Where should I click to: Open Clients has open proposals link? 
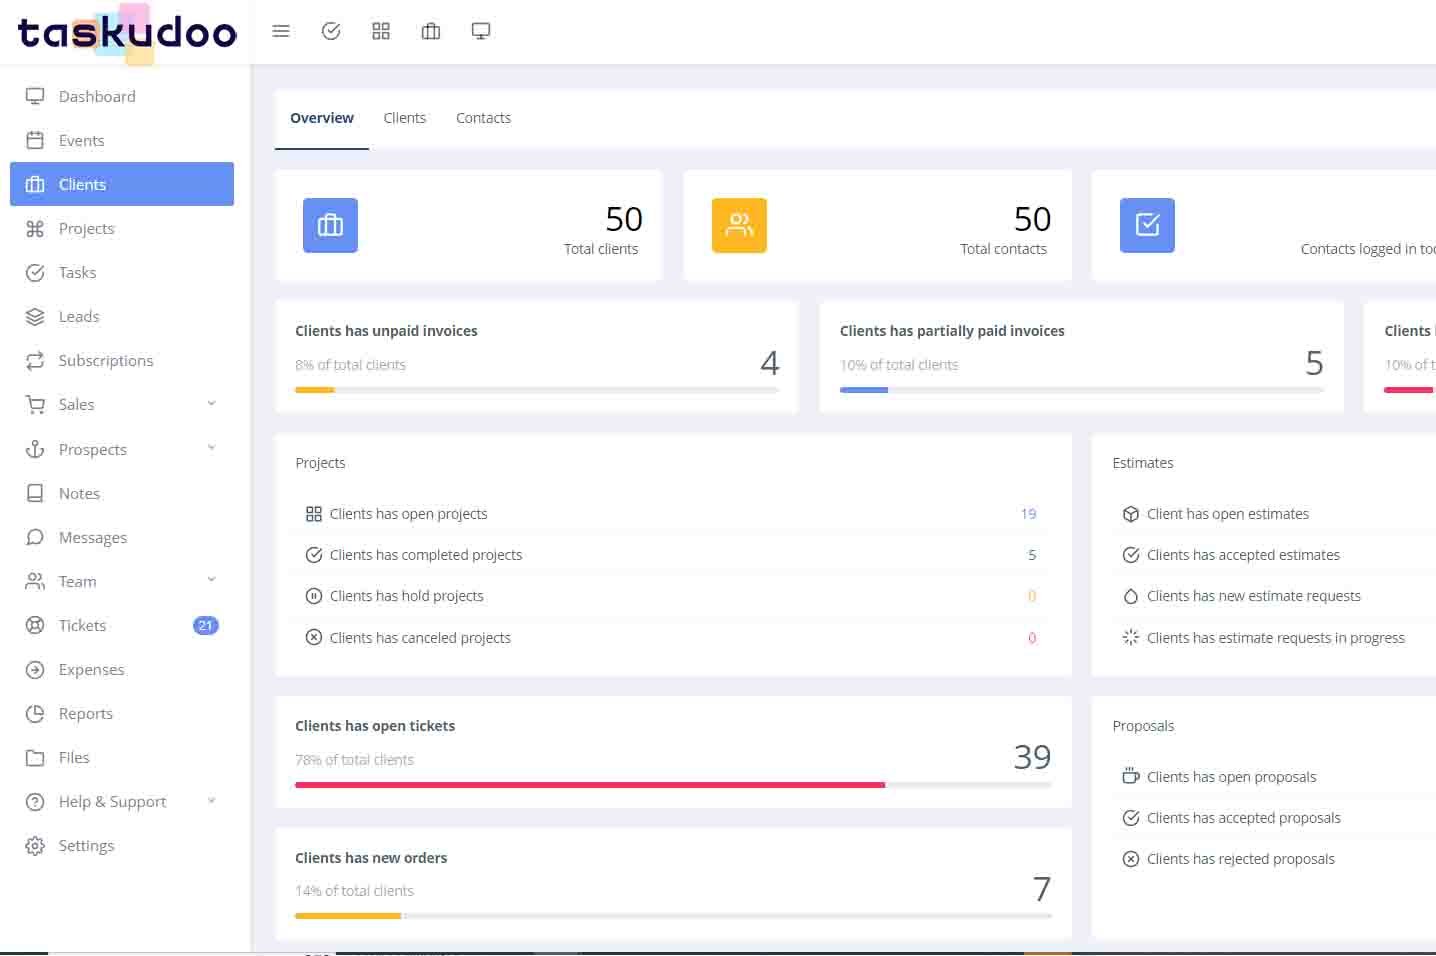1231,777
